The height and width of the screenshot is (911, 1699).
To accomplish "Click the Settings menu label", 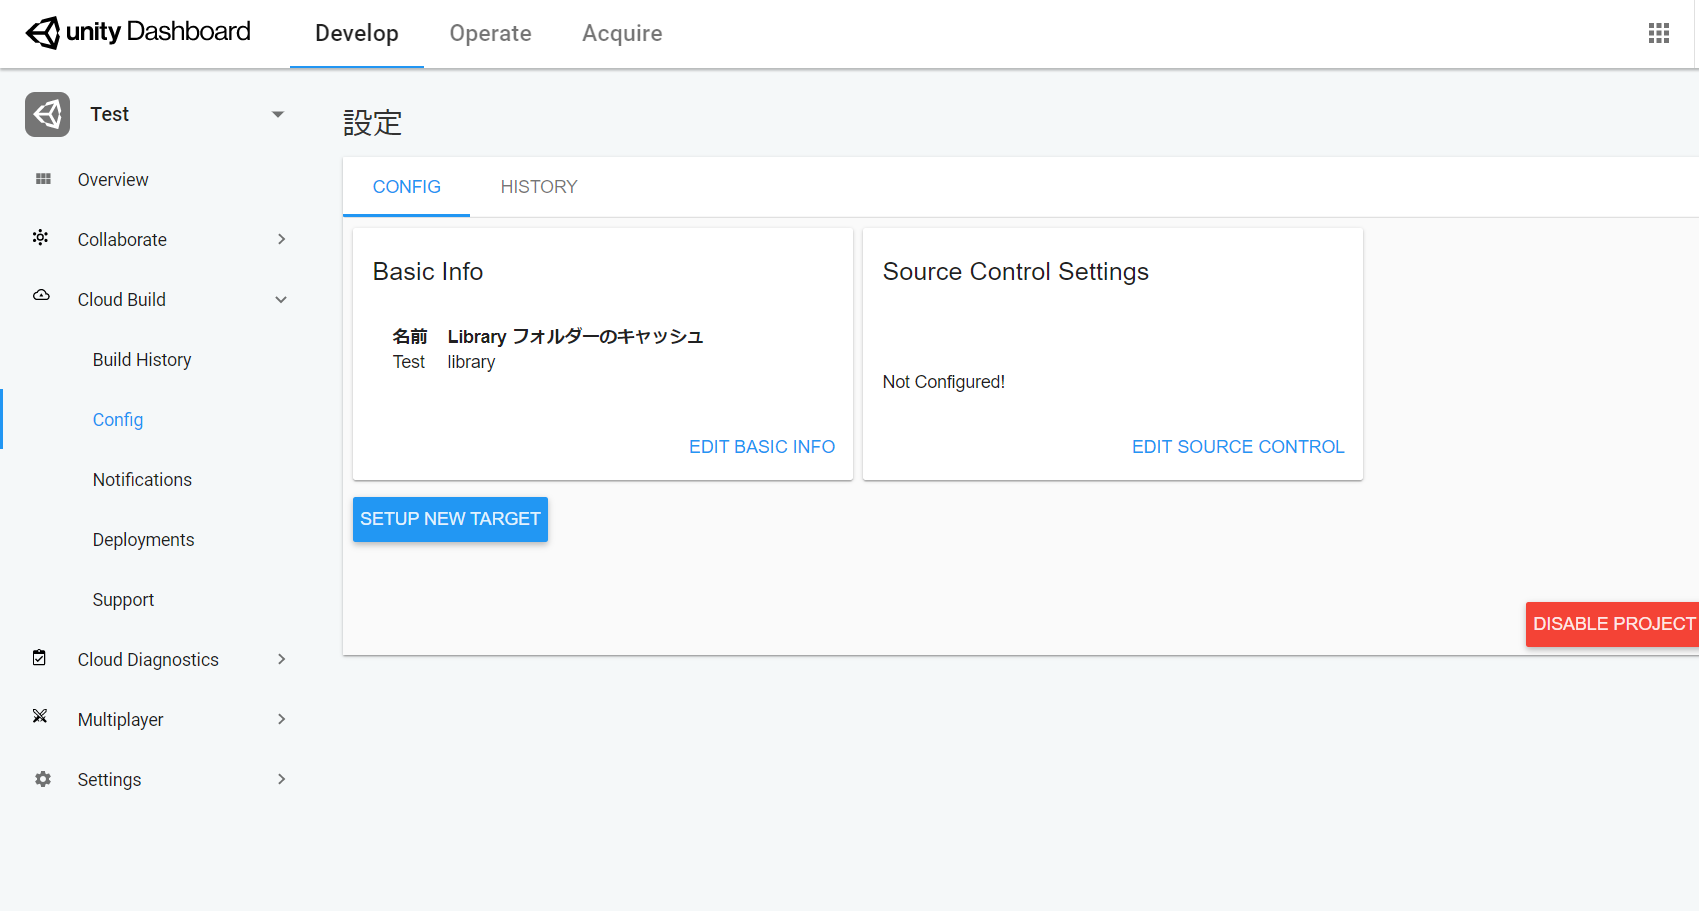I will point(109,780).
